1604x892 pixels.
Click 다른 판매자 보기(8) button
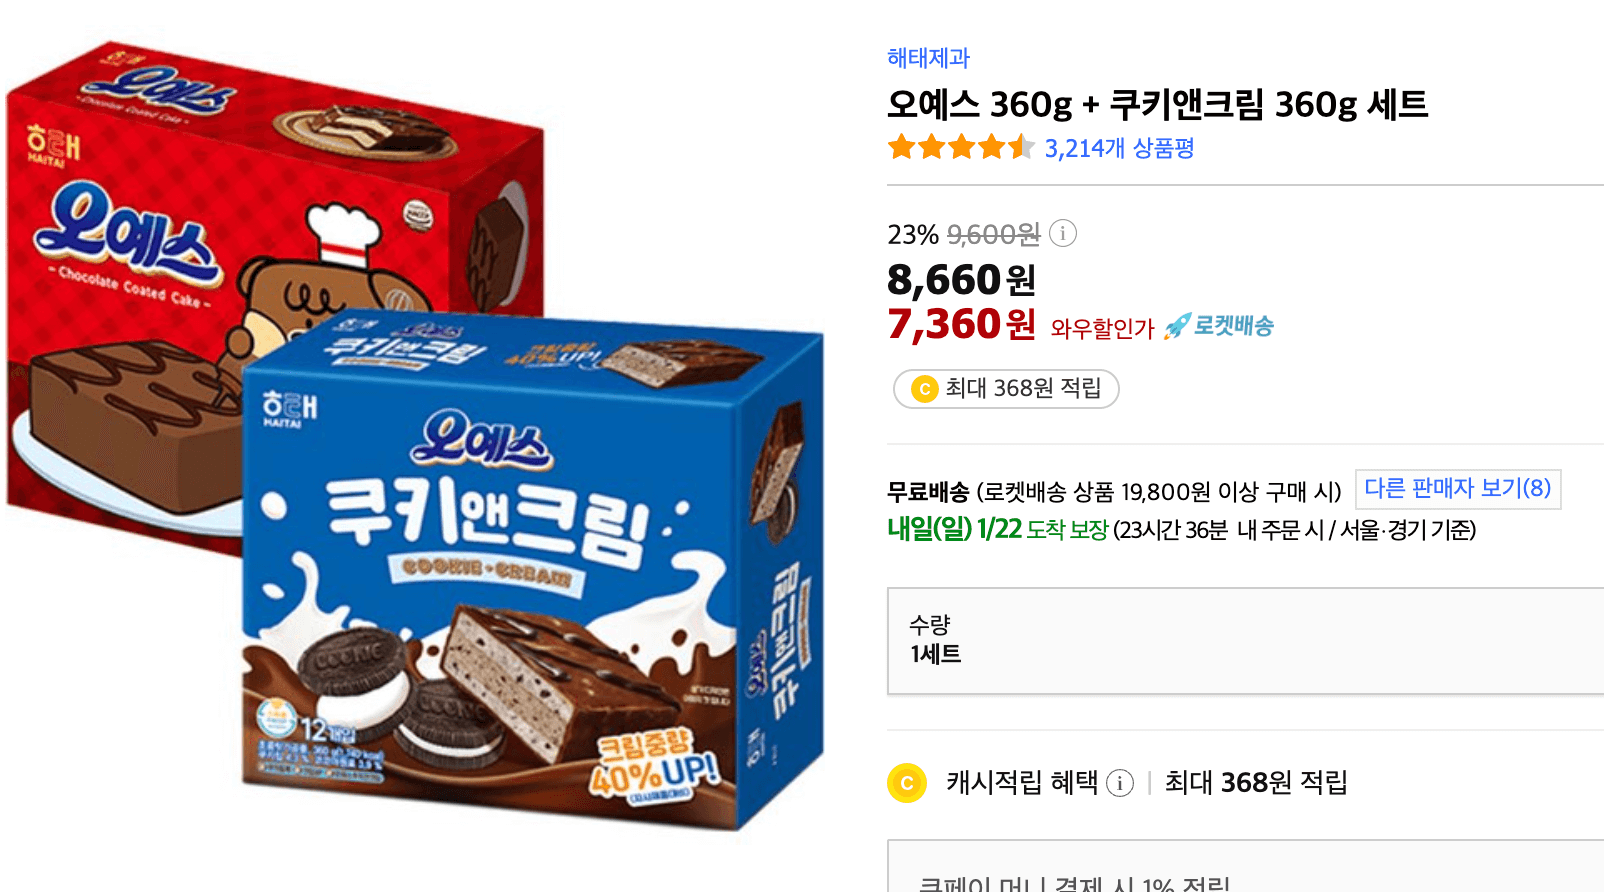pyautogui.click(x=1458, y=489)
